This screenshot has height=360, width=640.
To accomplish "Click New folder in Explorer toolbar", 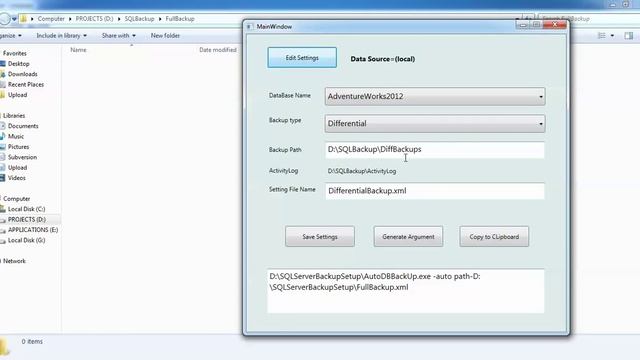I will [x=165, y=36].
